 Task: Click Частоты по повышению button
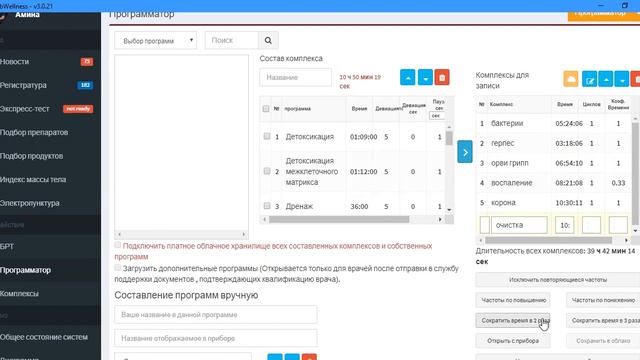tap(513, 300)
